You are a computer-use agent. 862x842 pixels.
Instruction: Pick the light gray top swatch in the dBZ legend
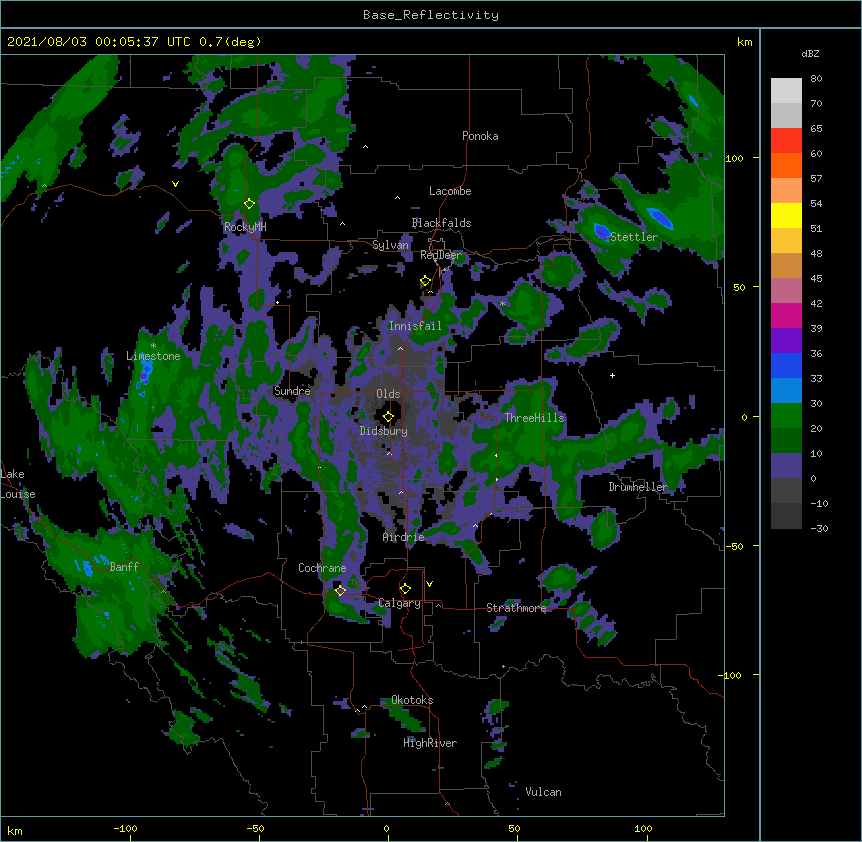pyautogui.click(x=786, y=91)
